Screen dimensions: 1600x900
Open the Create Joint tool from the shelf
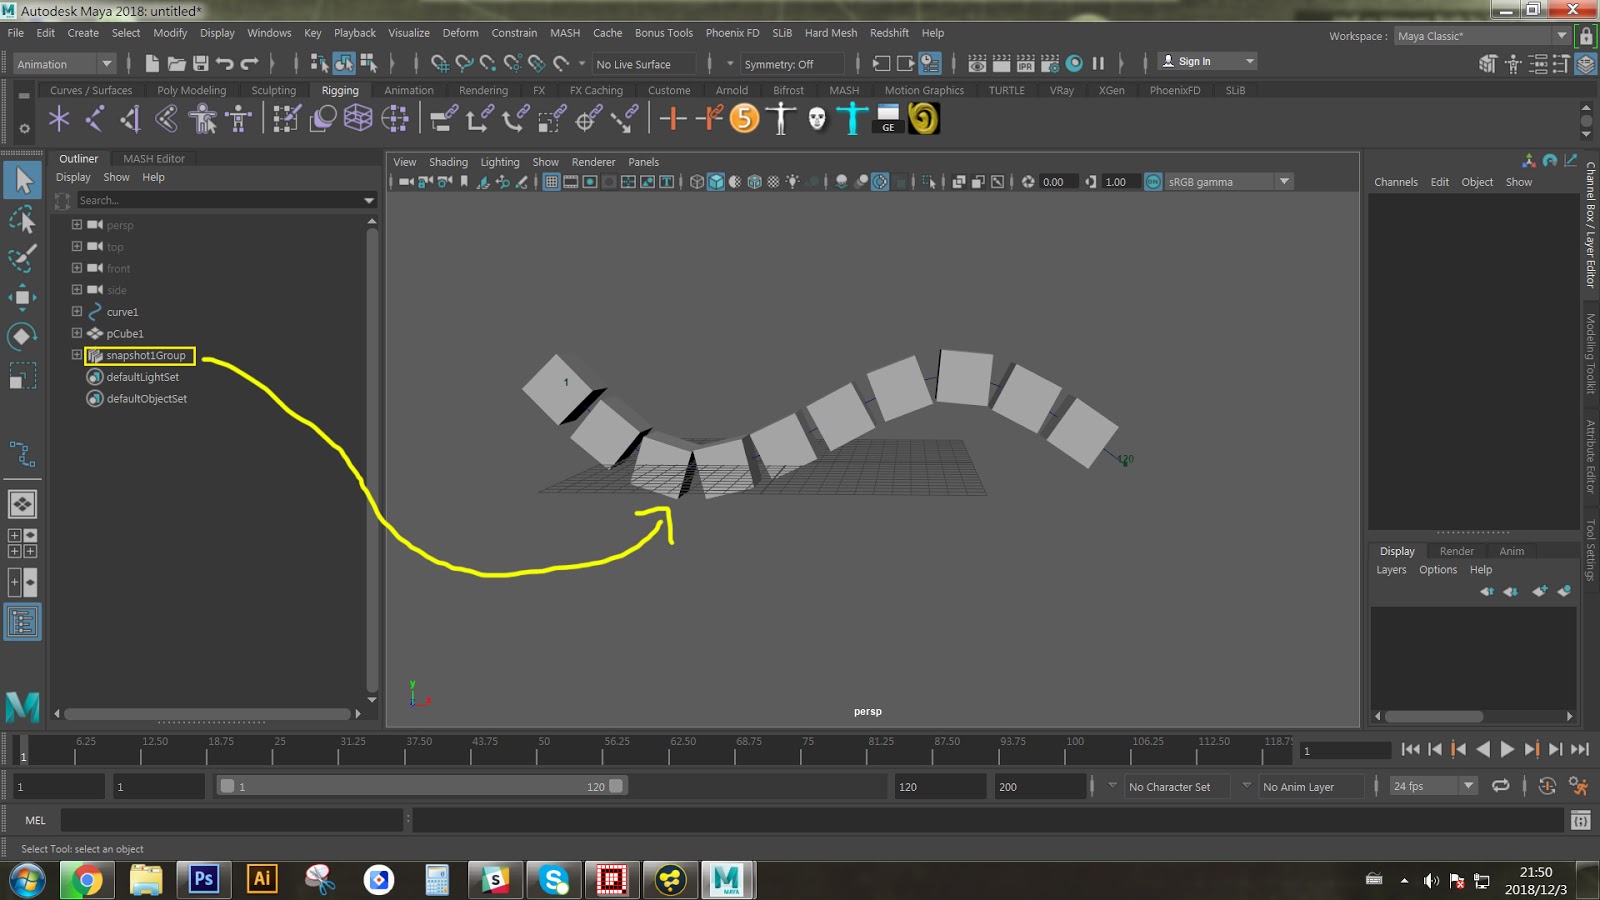pos(59,119)
